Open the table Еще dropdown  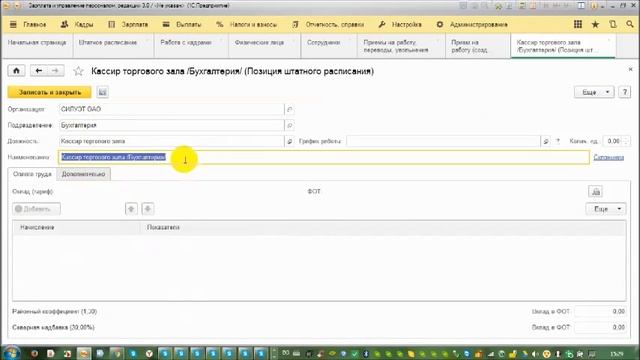(x=606, y=209)
